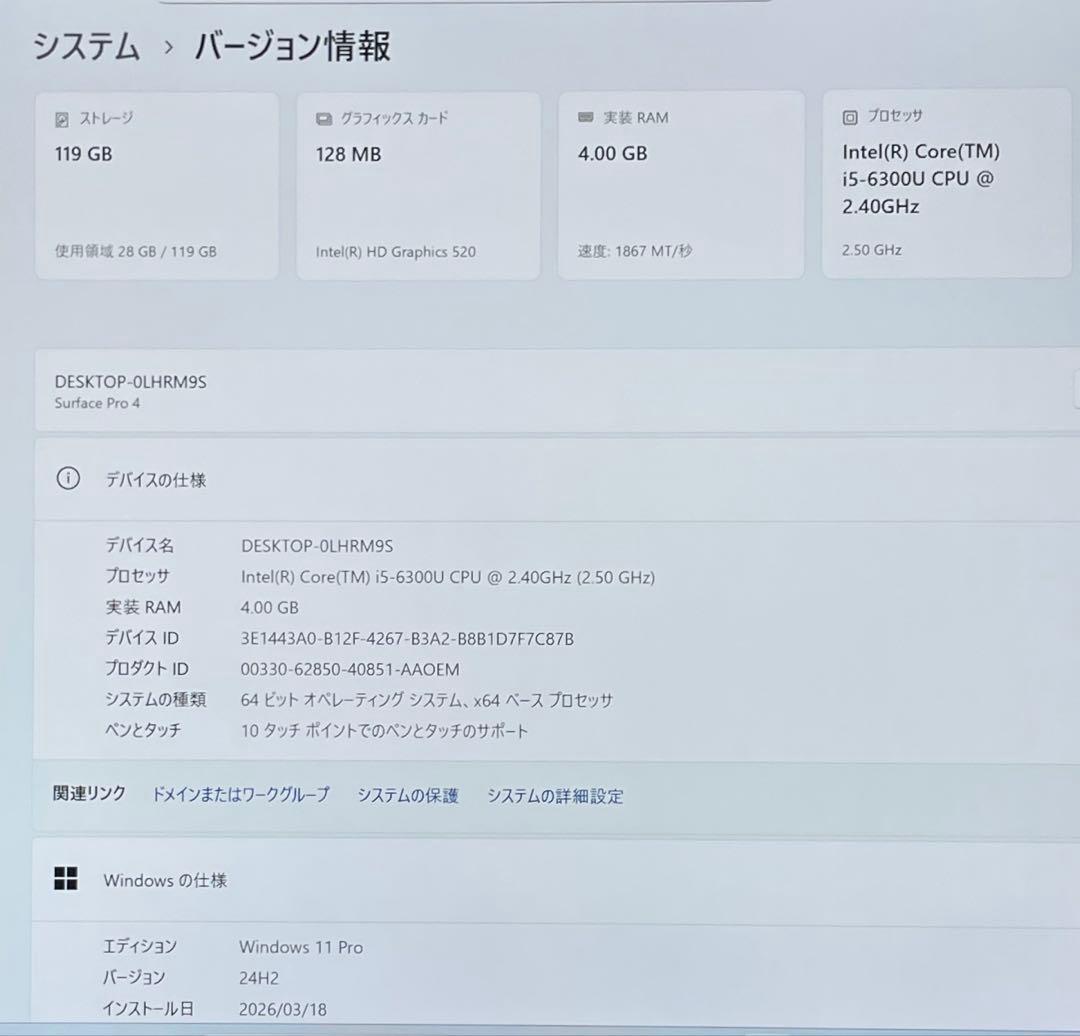Image resolution: width=1080 pixels, height=1036 pixels.
Task: Click the プロダクト ID label
Action: [x=147, y=668]
